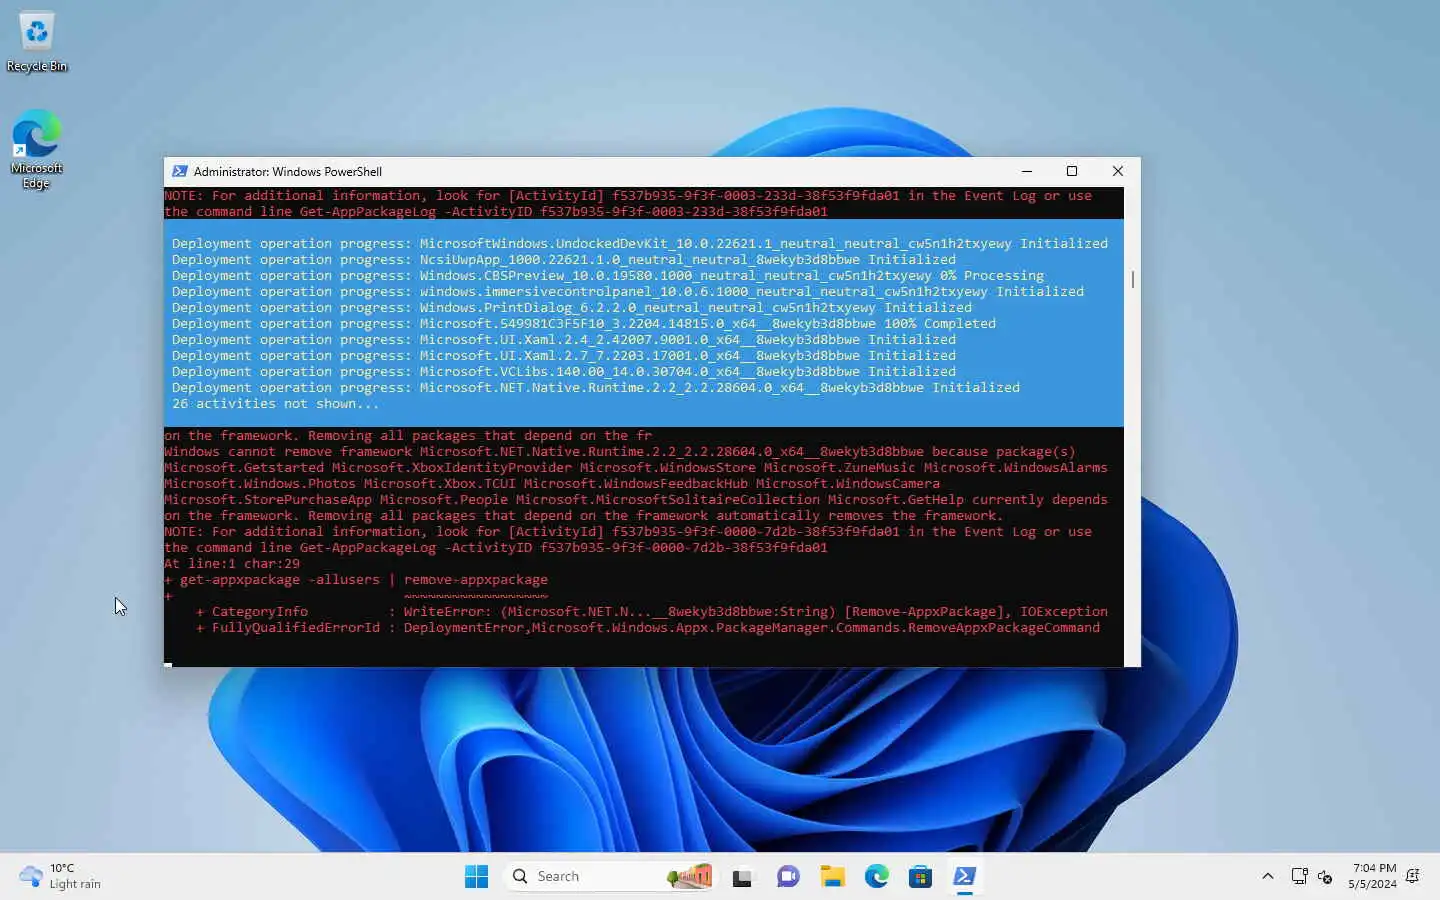Screen dimensions: 1440x900
Task: Click the Microsoft.549981C3F5F10 '100% Completed' progress line
Action: [584, 324]
